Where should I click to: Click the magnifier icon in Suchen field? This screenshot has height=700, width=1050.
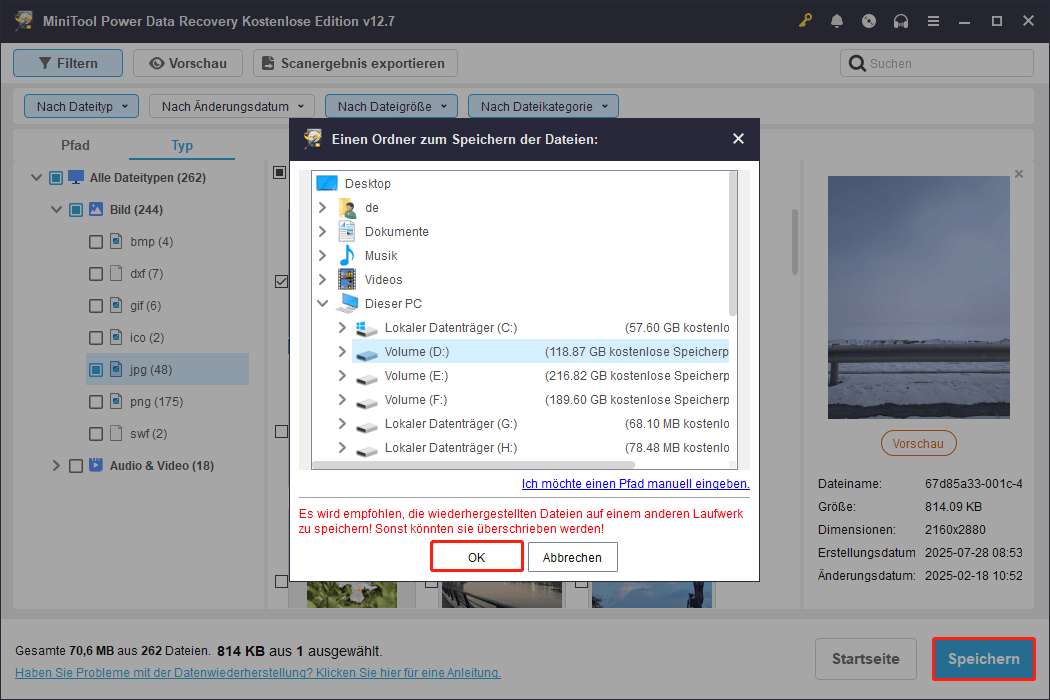(857, 62)
